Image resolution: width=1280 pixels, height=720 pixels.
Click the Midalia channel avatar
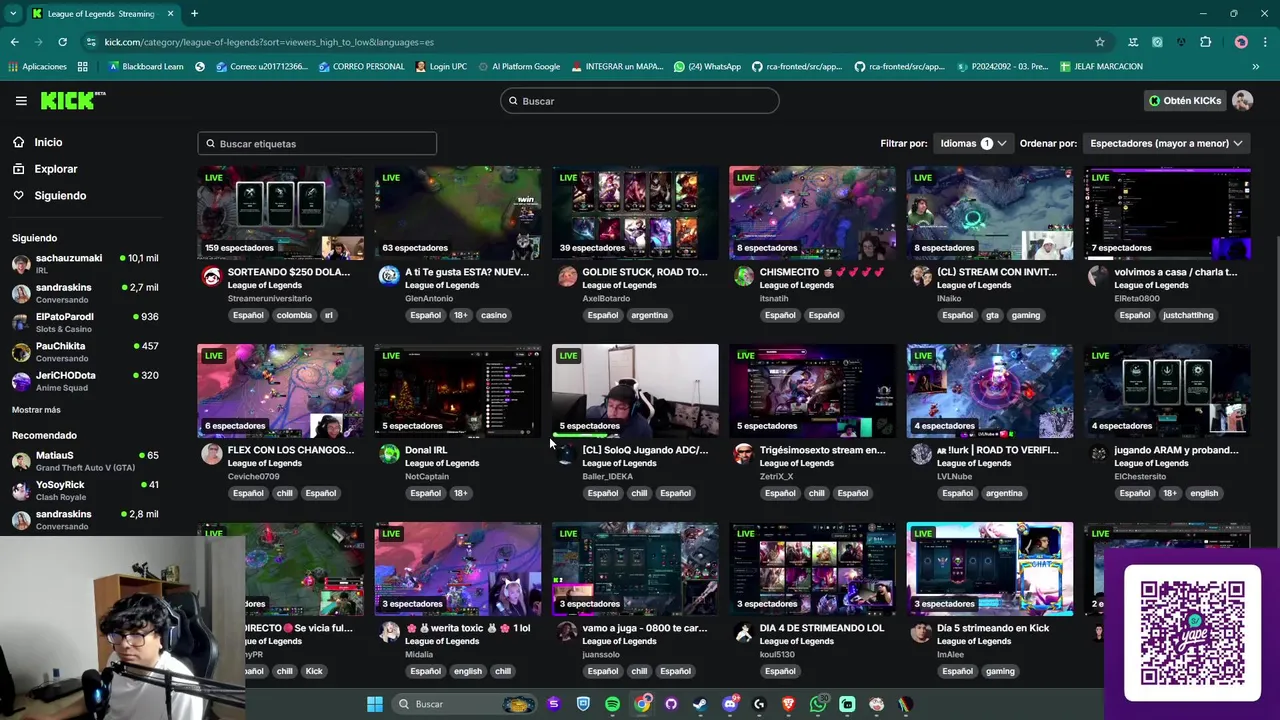coord(389,633)
